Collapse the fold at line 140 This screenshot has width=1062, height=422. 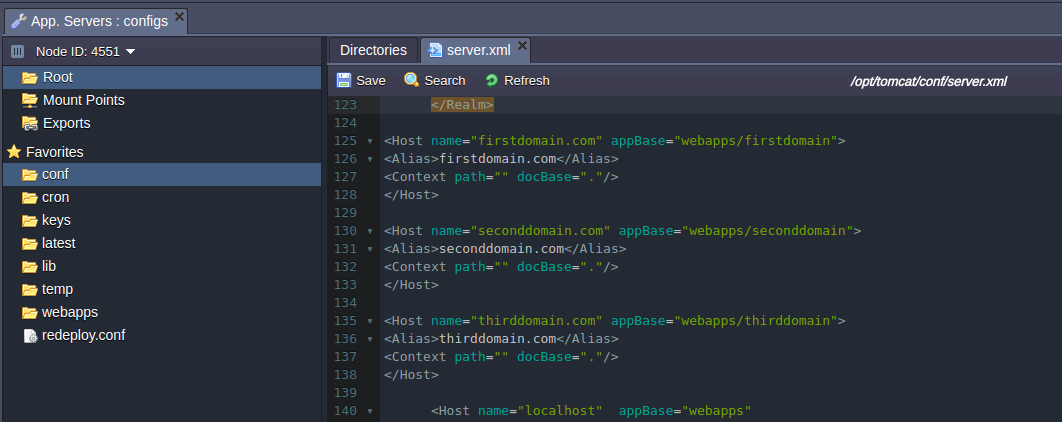[x=370, y=411]
